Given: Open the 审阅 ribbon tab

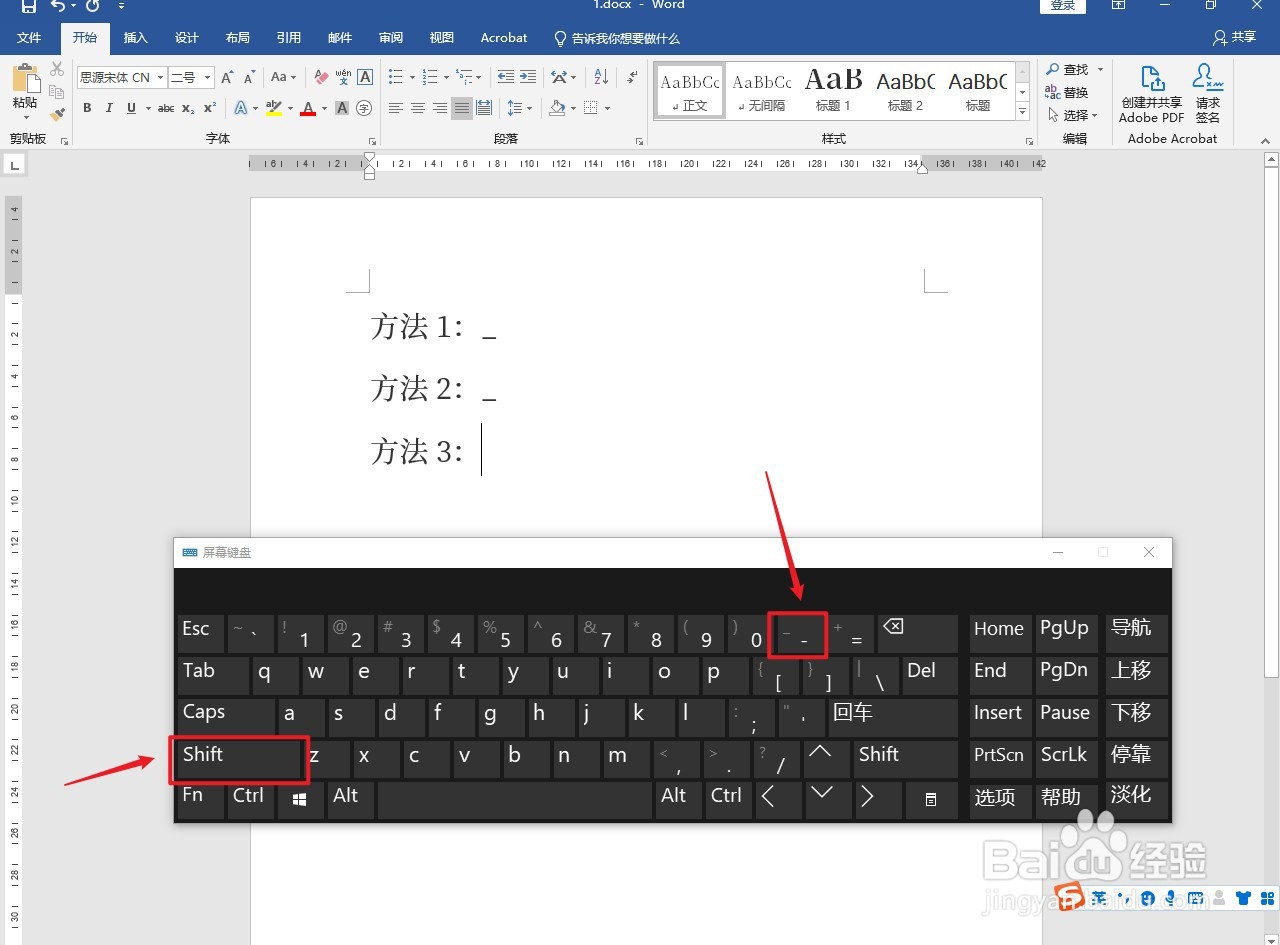Looking at the screenshot, I should click(390, 38).
